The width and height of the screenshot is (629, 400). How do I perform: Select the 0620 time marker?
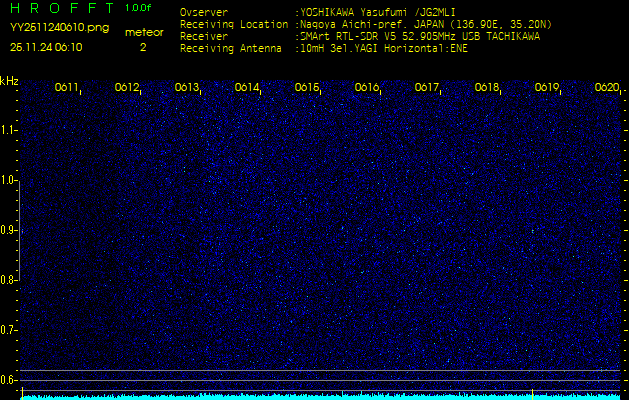point(607,88)
